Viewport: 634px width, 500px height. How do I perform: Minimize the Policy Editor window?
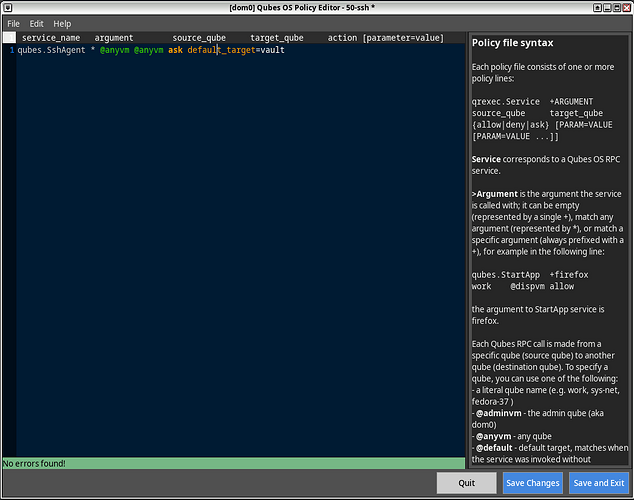click(607, 7)
